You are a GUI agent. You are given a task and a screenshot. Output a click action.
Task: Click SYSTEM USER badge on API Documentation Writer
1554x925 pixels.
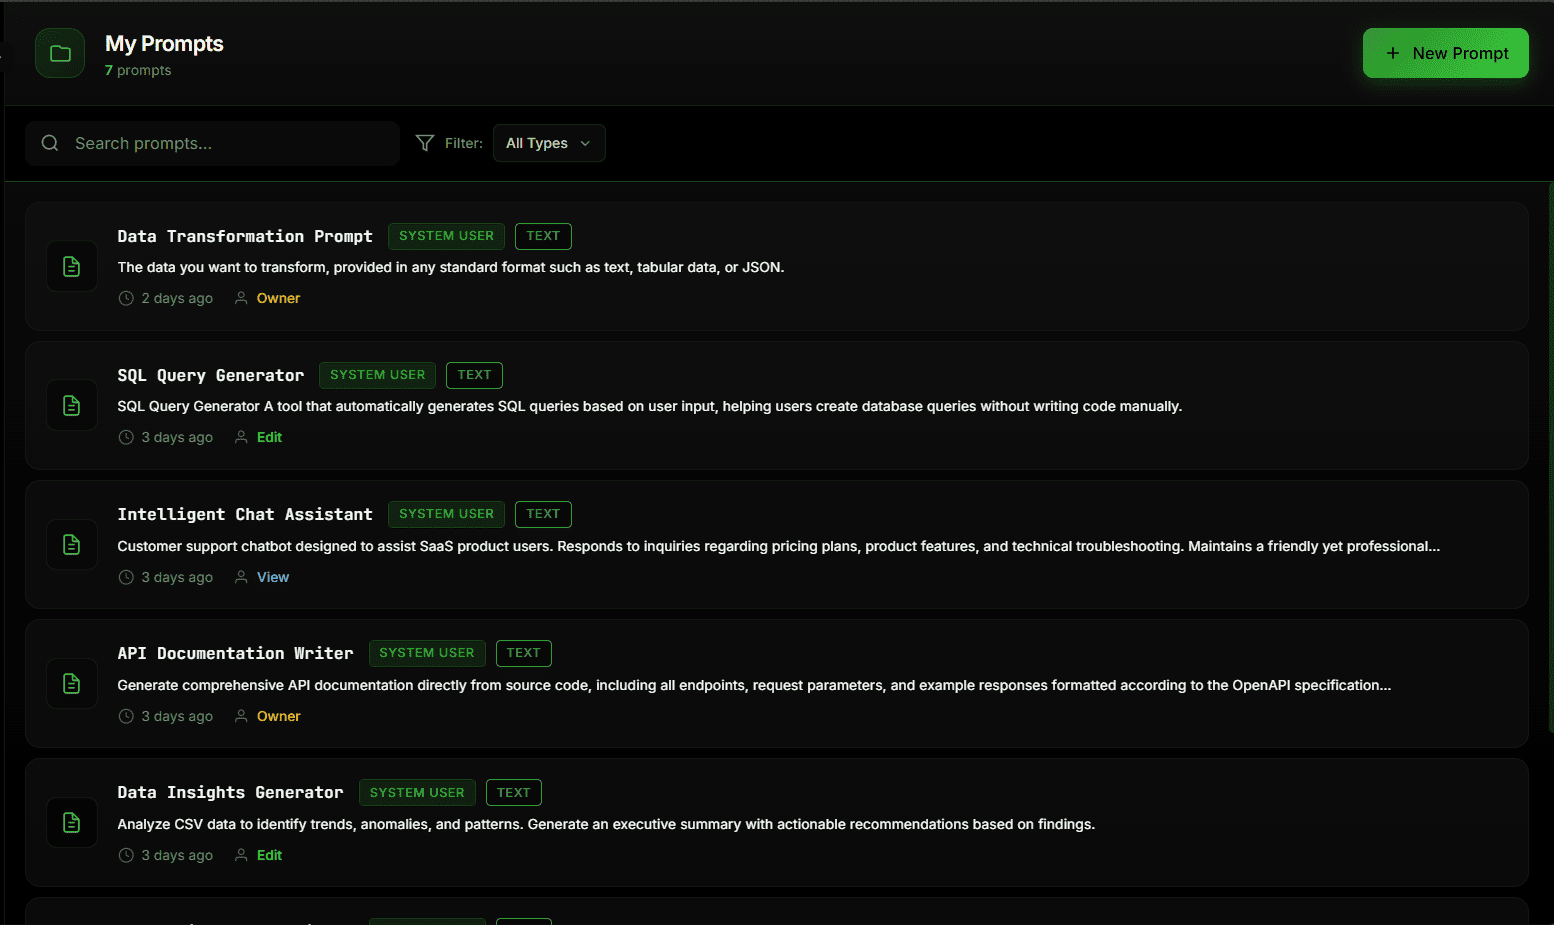427,653
